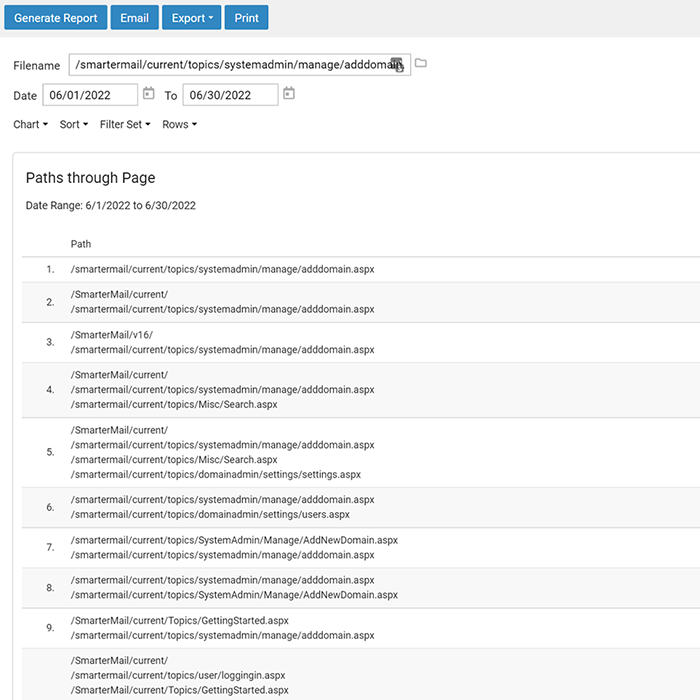Select row 3 containing /SmarterMail/v16/
The image size is (700, 700).
click(x=361, y=342)
